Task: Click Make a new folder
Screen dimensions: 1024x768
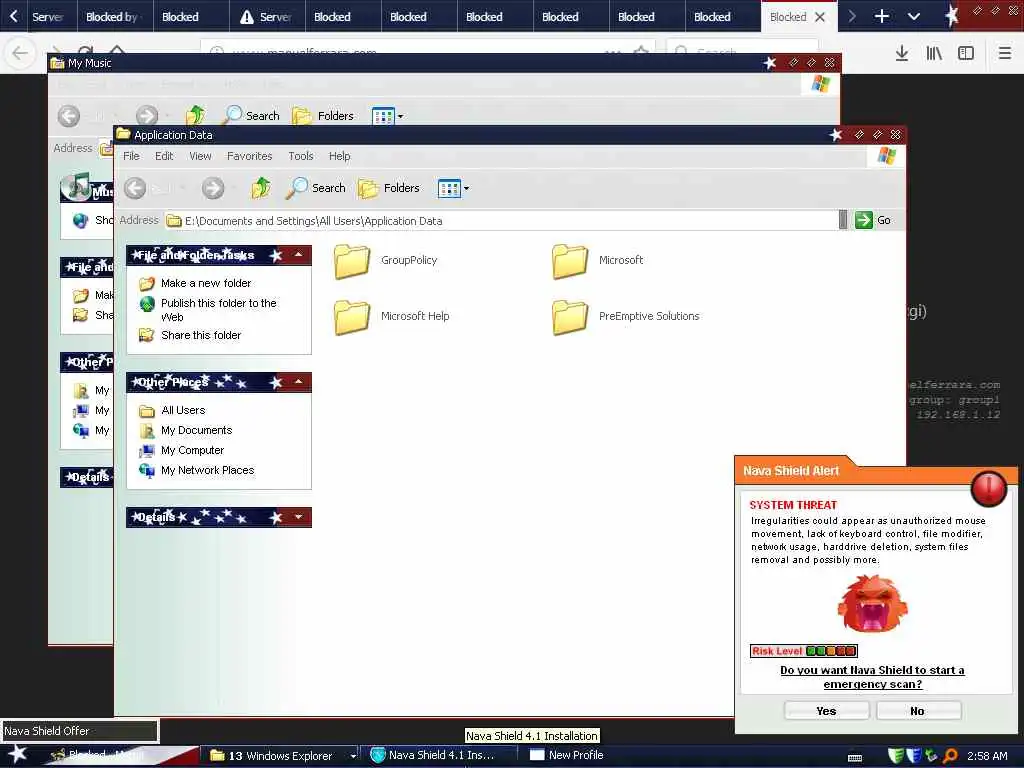Action: tap(206, 283)
